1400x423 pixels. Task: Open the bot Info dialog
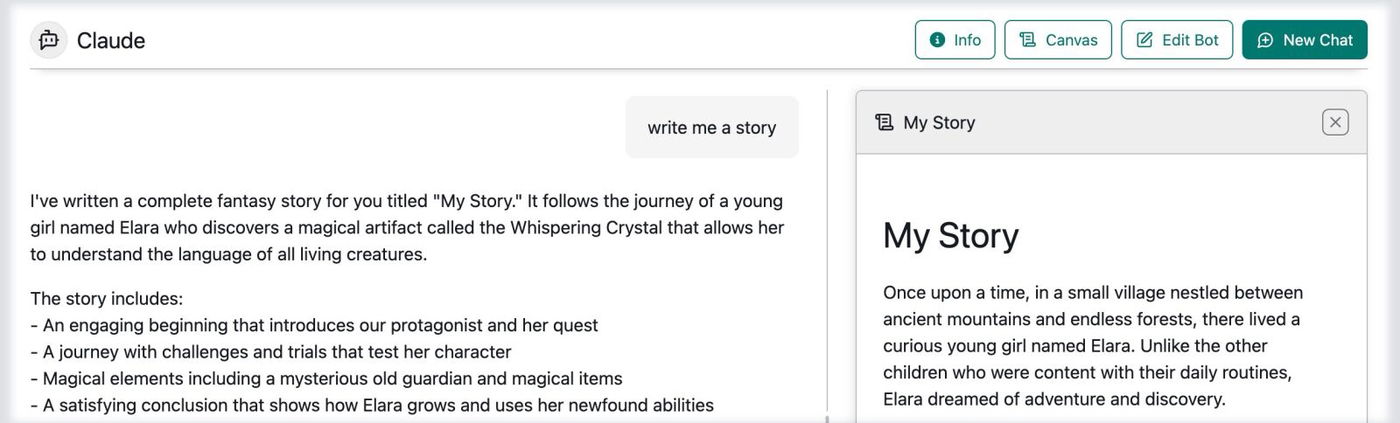click(x=955, y=40)
